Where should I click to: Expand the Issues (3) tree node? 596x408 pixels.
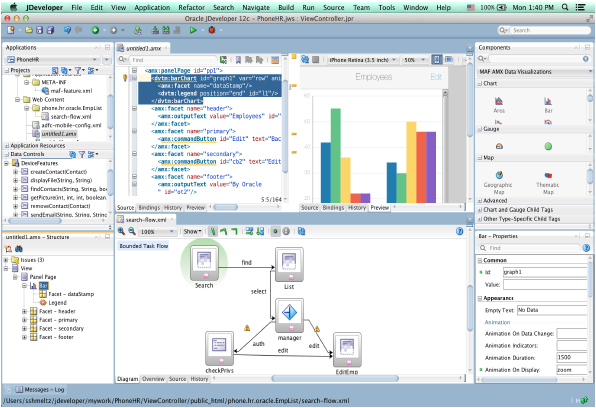pyautogui.click(x=6, y=260)
